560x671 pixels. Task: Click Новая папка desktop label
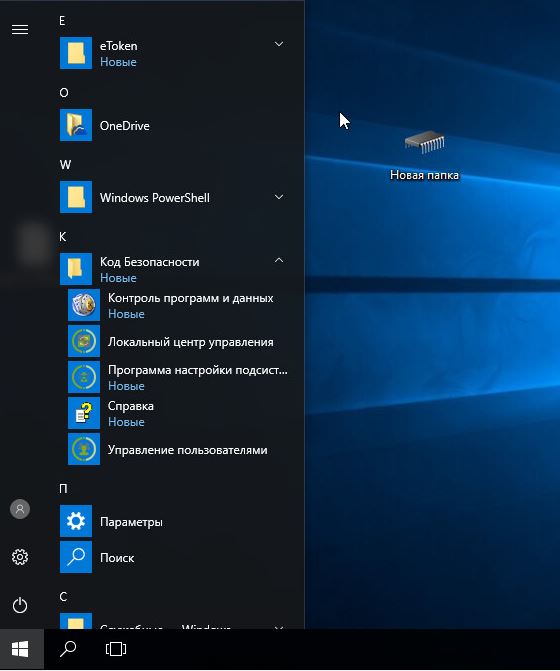(x=424, y=175)
